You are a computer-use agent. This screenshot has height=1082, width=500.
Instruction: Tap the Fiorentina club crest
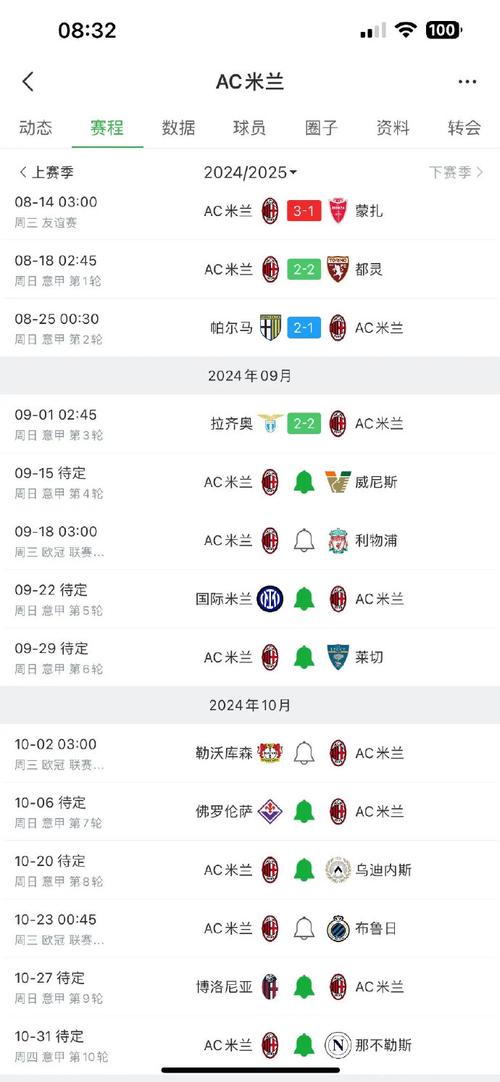[x=270, y=812]
